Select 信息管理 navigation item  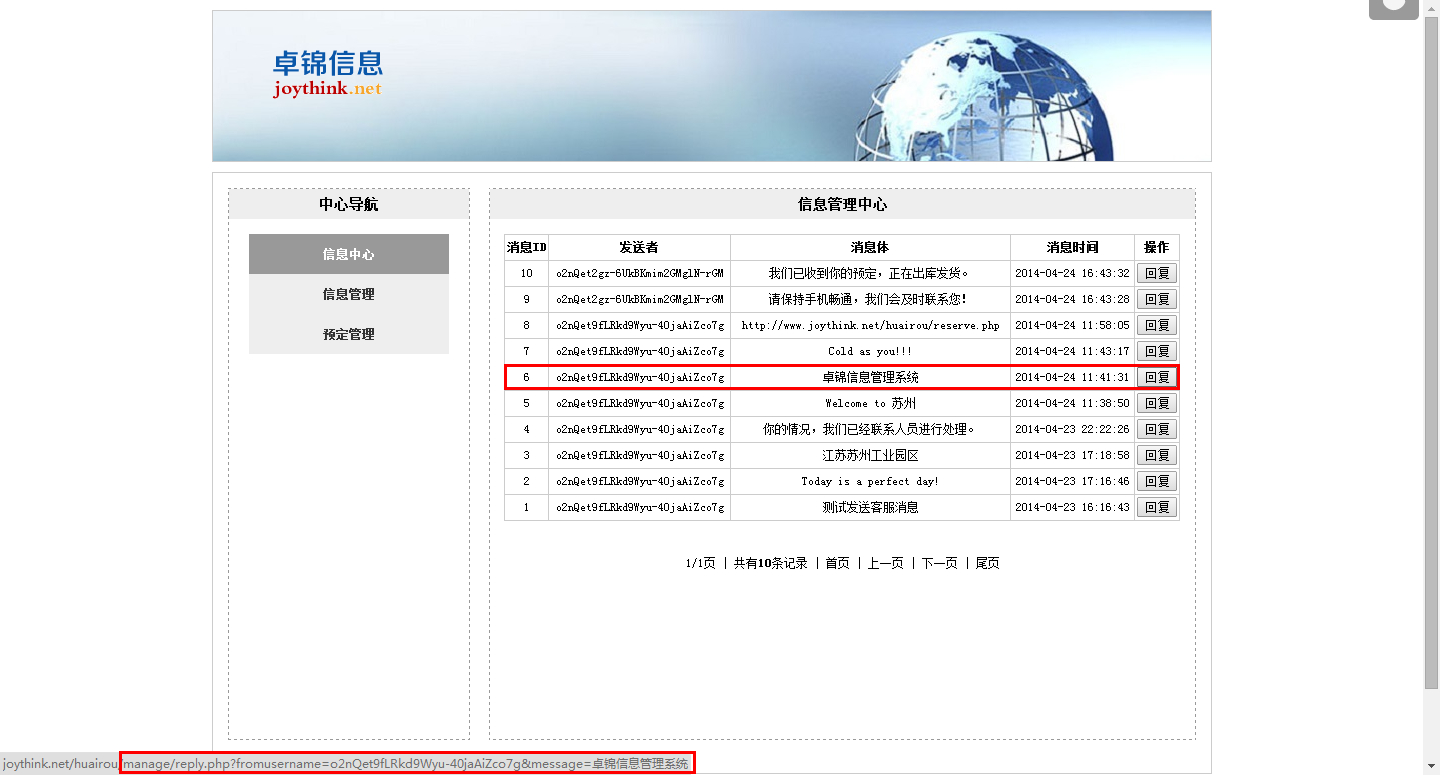pyautogui.click(x=348, y=294)
